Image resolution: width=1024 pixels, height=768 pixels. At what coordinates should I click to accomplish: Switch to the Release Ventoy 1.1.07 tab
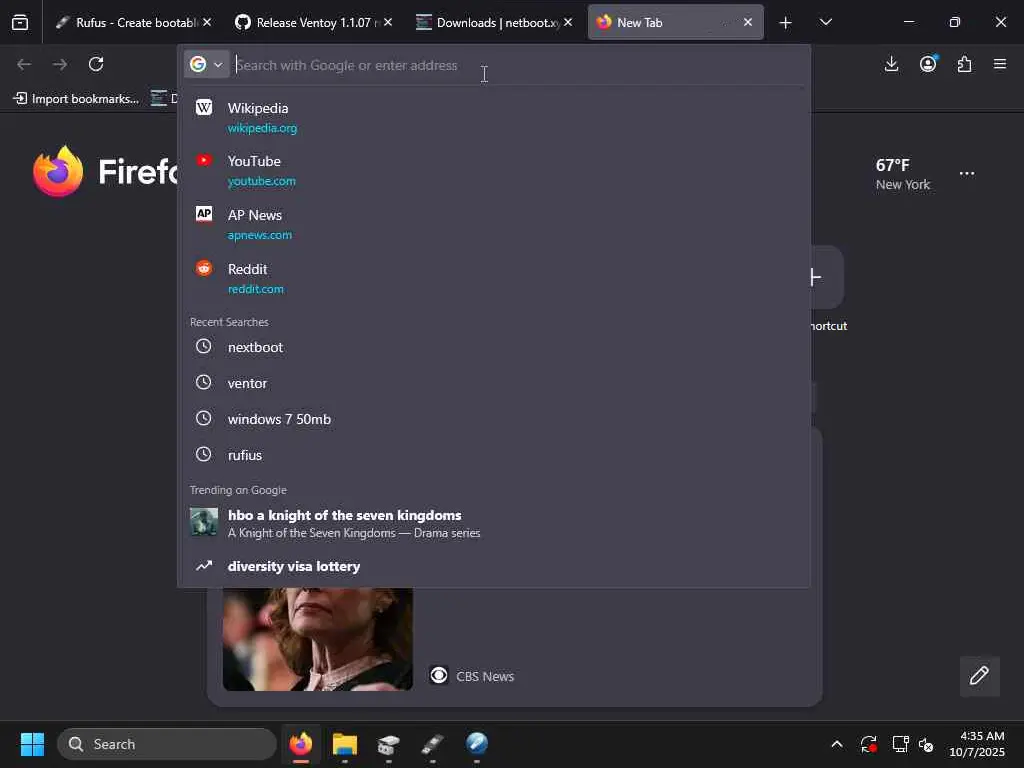[313, 22]
